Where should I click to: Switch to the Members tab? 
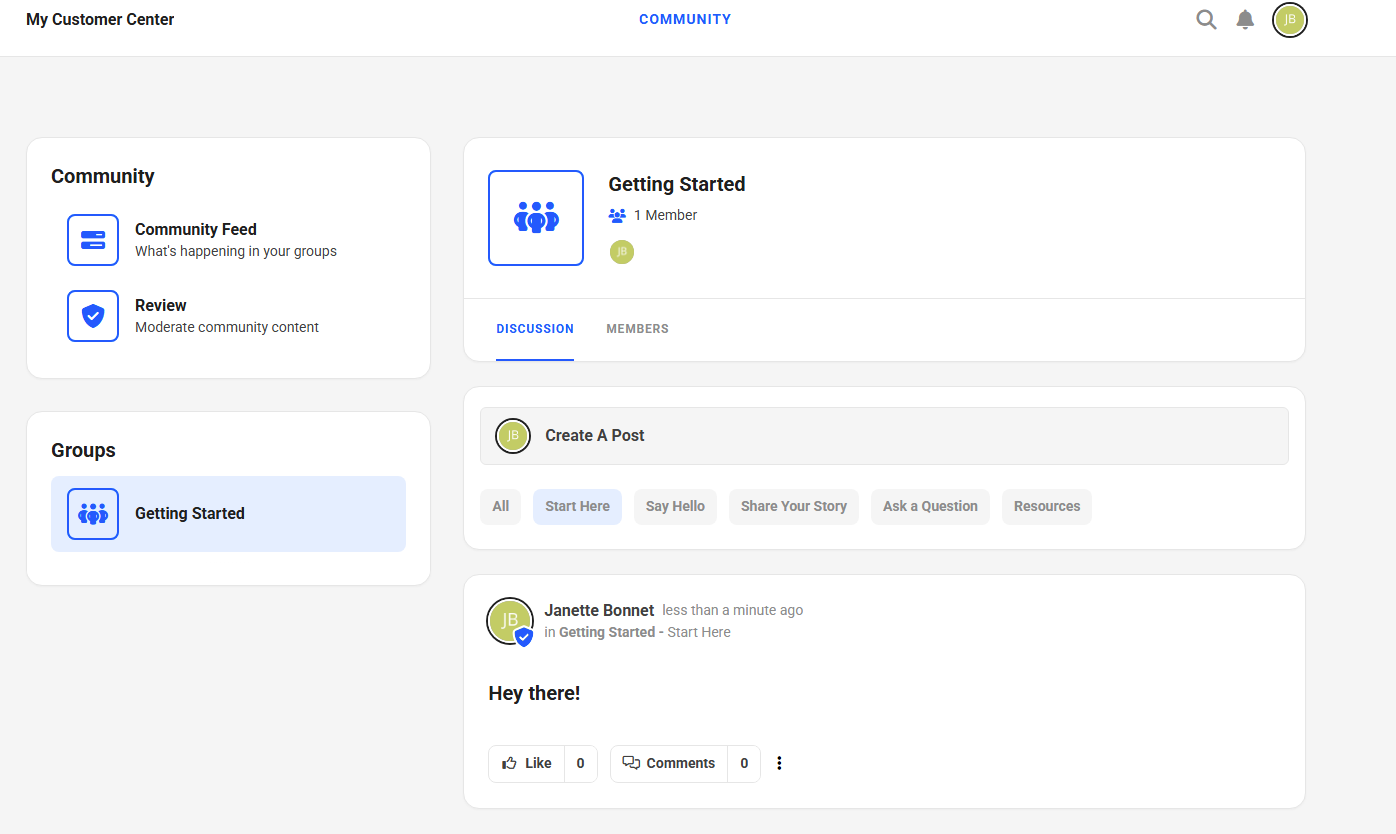(637, 329)
